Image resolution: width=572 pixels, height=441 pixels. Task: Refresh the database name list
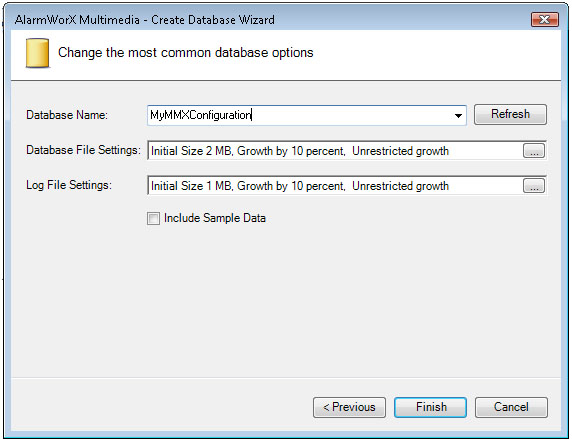pyautogui.click(x=510, y=114)
